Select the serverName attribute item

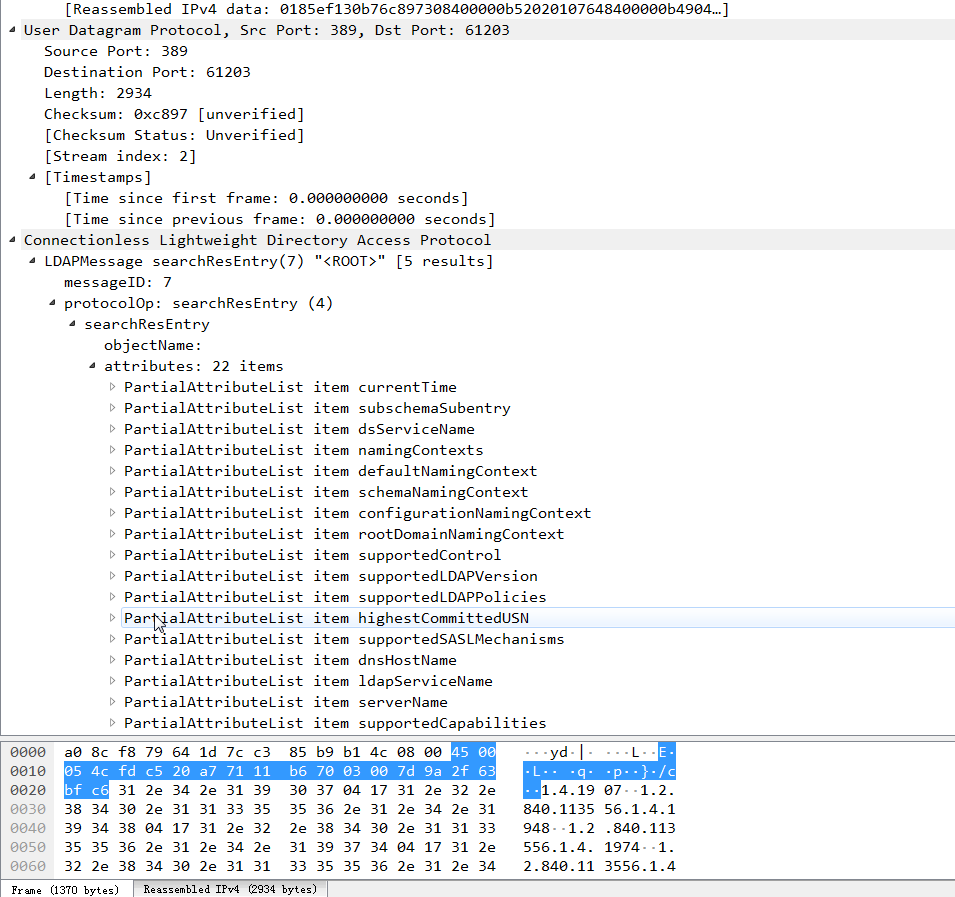[300, 702]
